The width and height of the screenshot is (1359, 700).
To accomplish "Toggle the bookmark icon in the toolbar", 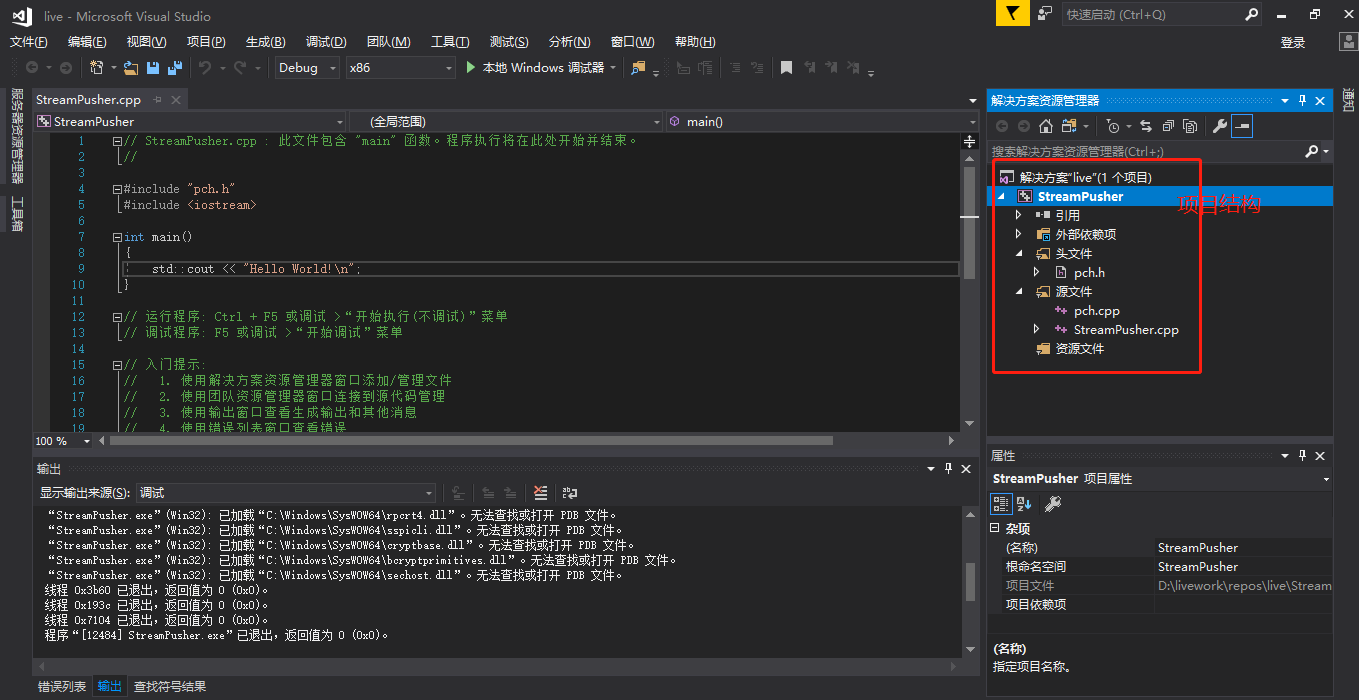I will [x=787, y=68].
